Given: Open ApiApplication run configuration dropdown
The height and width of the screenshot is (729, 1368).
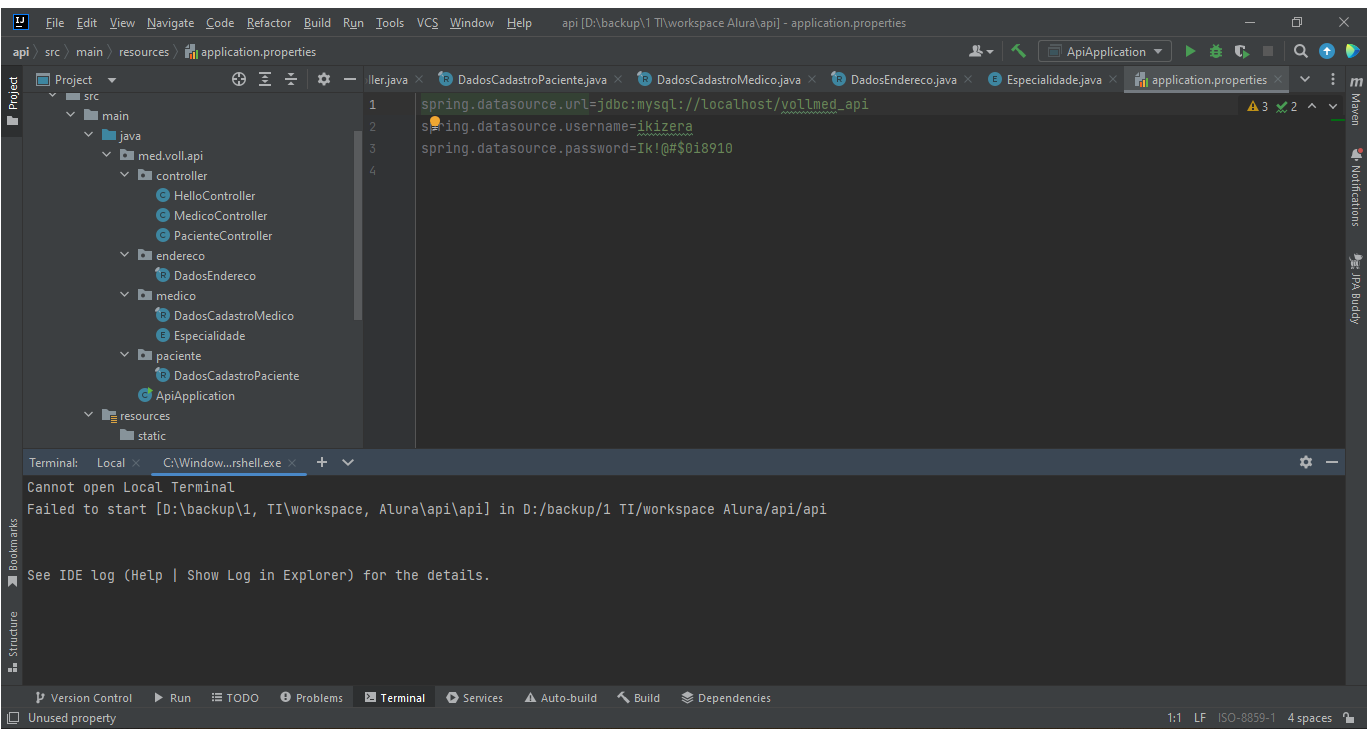Looking at the screenshot, I should tap(1105, 51).
